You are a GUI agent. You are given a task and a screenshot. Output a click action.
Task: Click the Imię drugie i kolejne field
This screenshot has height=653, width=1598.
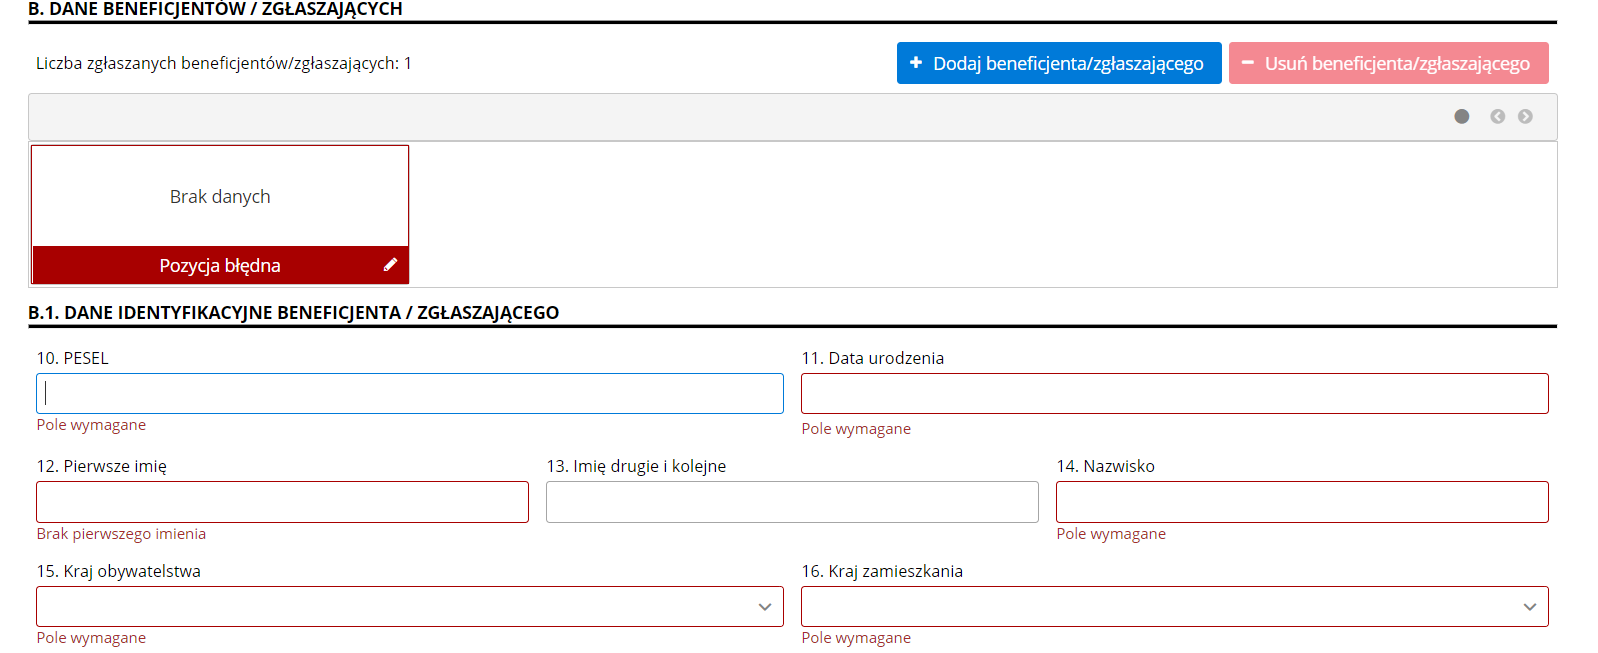tap(792, 502)
